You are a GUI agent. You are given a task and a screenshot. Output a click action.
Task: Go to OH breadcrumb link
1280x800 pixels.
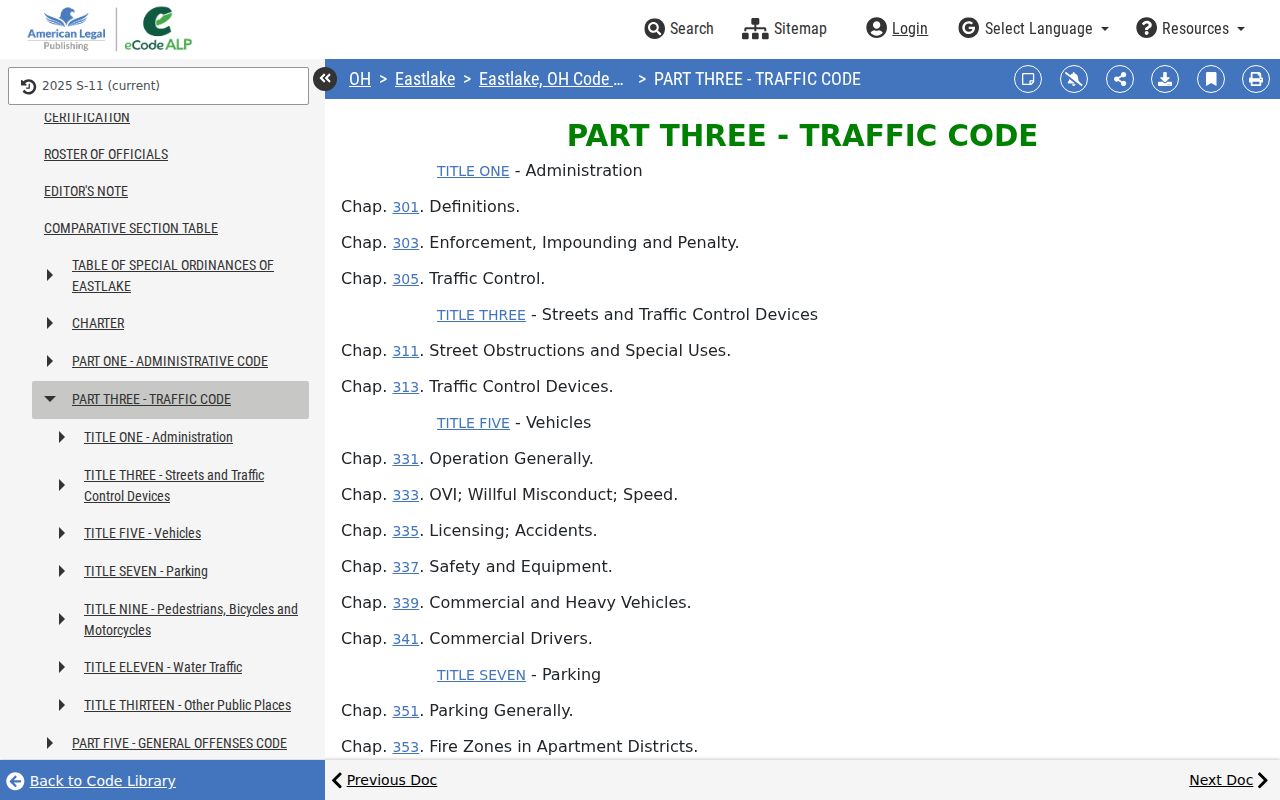[x=360, y=79]
